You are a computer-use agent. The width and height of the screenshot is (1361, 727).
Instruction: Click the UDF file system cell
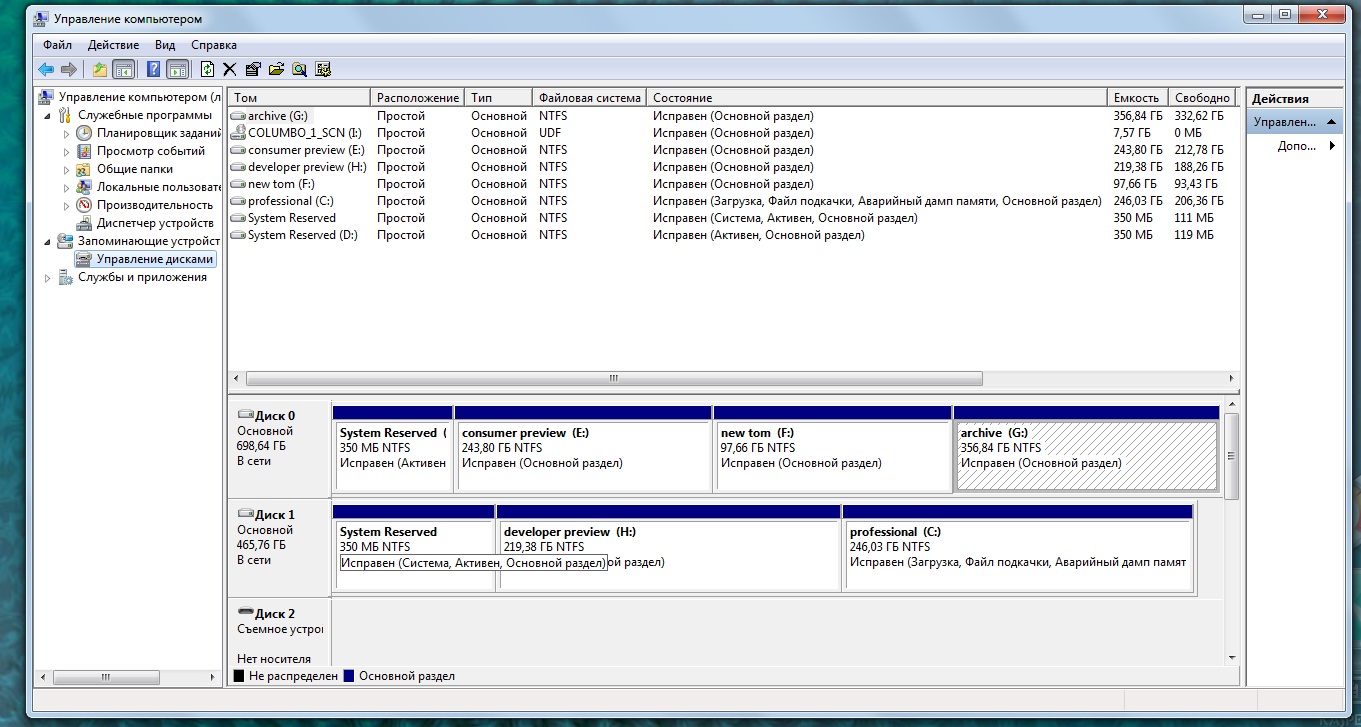click(x=551, y=133)
